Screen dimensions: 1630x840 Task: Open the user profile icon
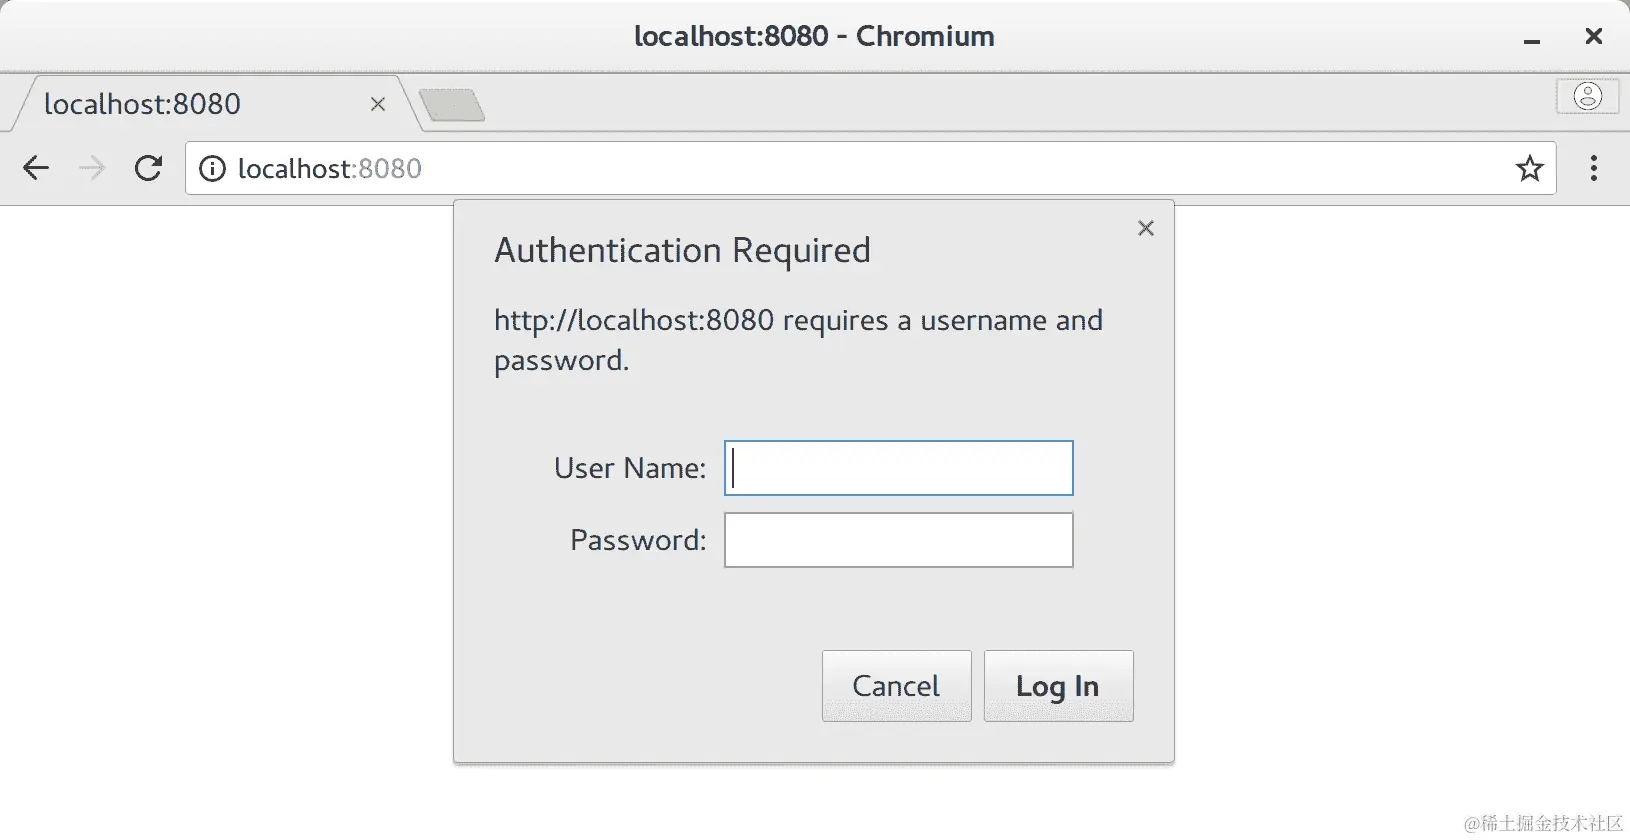click(x=1587, y=96)
